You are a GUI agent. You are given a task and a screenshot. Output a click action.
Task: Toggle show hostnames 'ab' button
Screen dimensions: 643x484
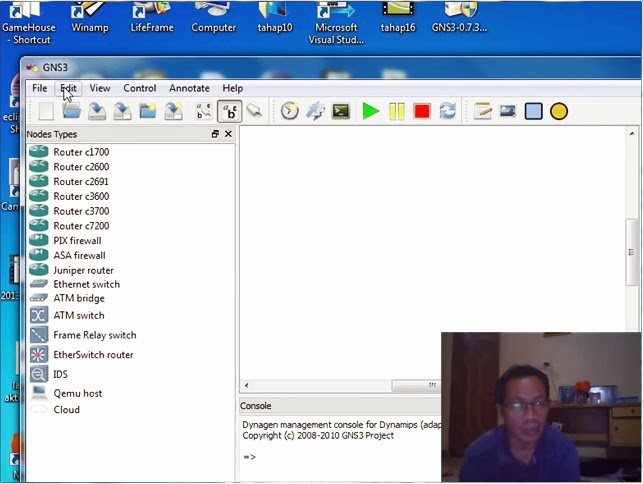tap(229, 111)
